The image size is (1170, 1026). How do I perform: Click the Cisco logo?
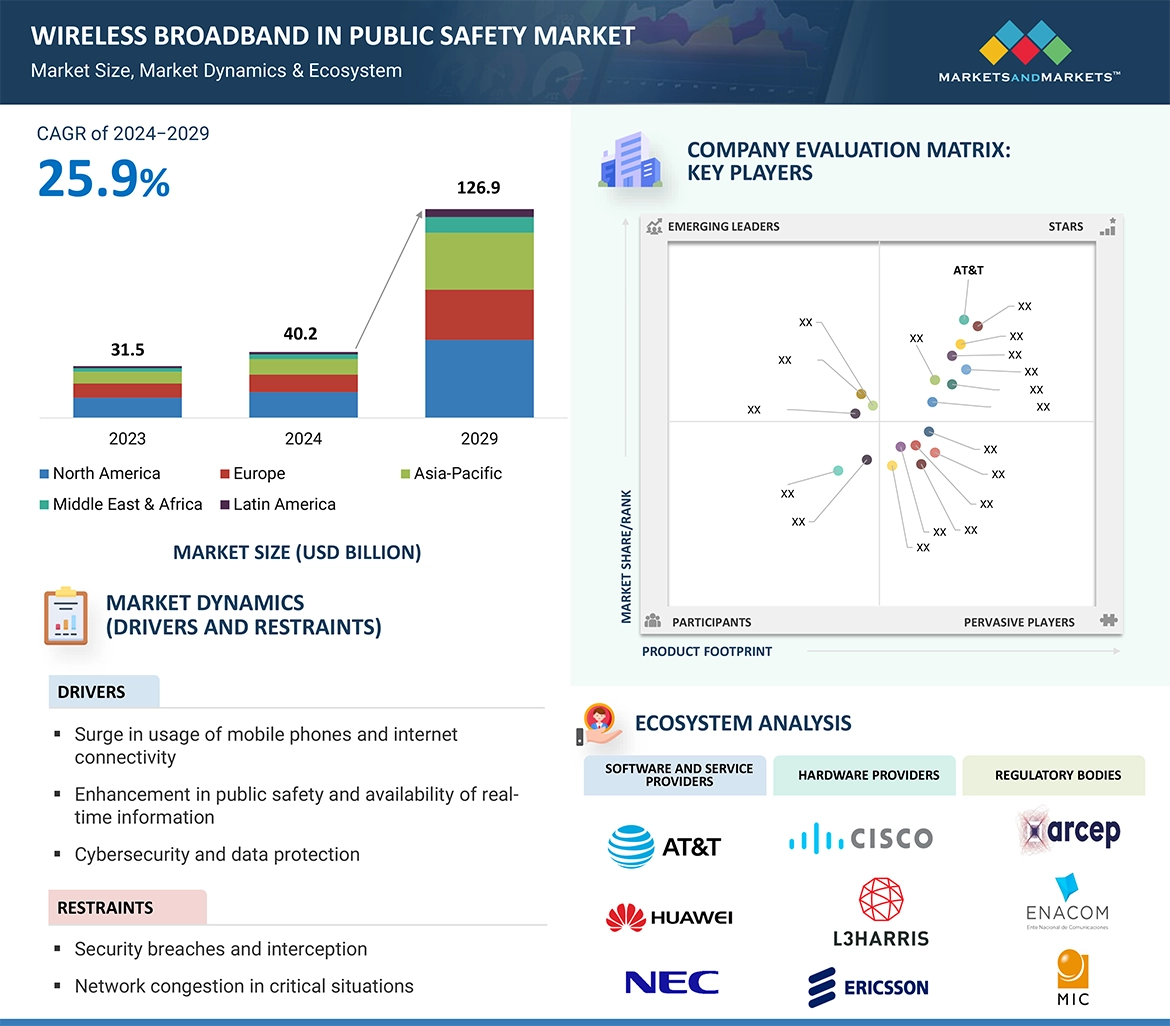[860, 838]
